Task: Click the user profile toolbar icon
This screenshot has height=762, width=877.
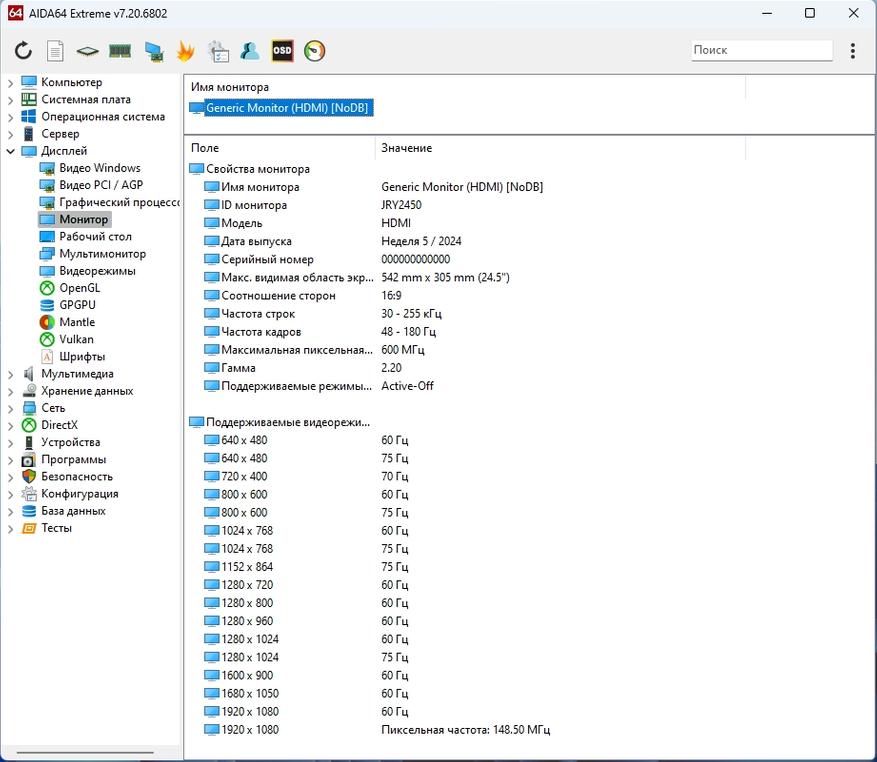Action: point(250,51)
